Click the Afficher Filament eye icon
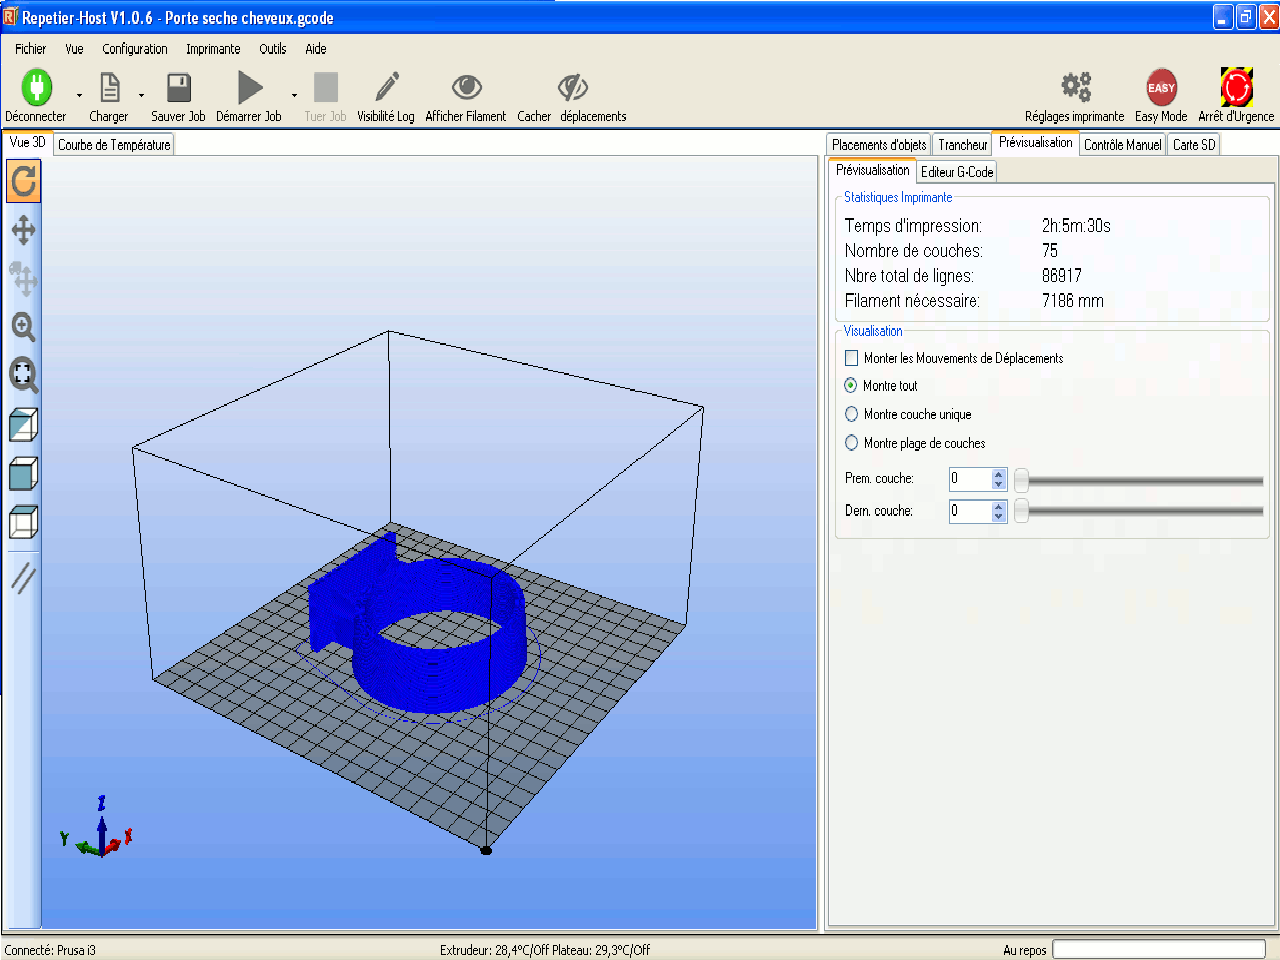Viewport: 1280px width, 960px height. point(466,88)
